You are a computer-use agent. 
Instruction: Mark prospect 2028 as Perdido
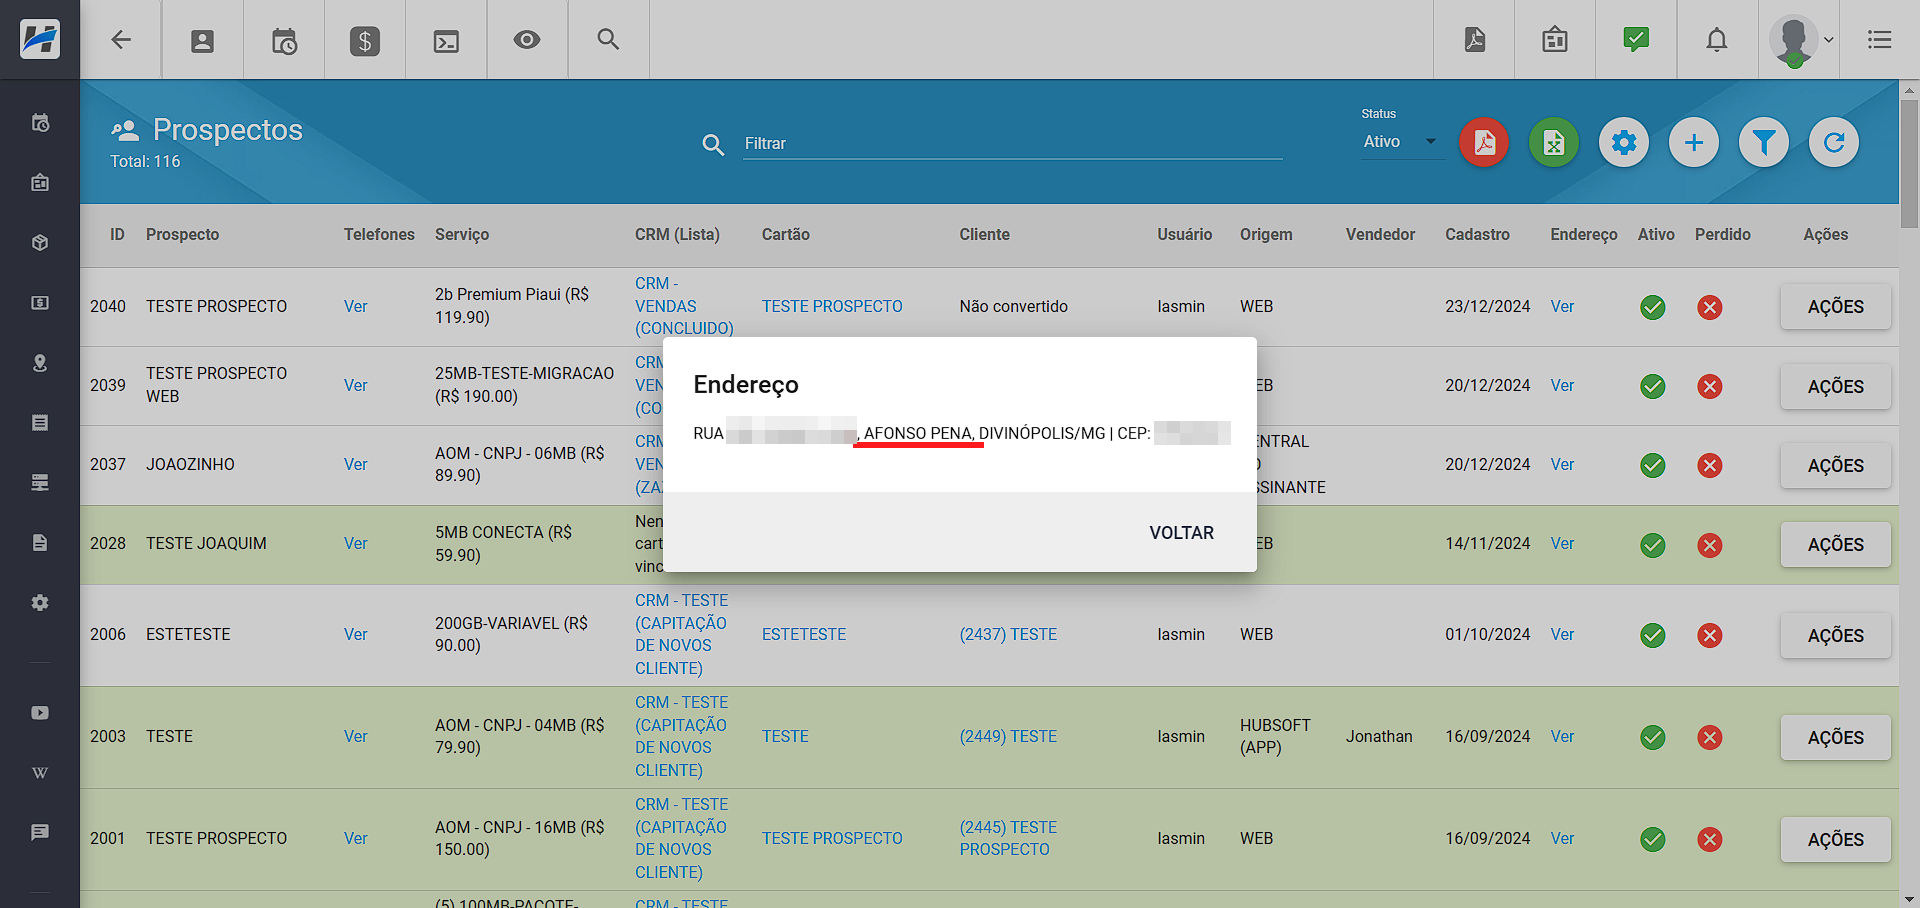(x=1710, y=545)
